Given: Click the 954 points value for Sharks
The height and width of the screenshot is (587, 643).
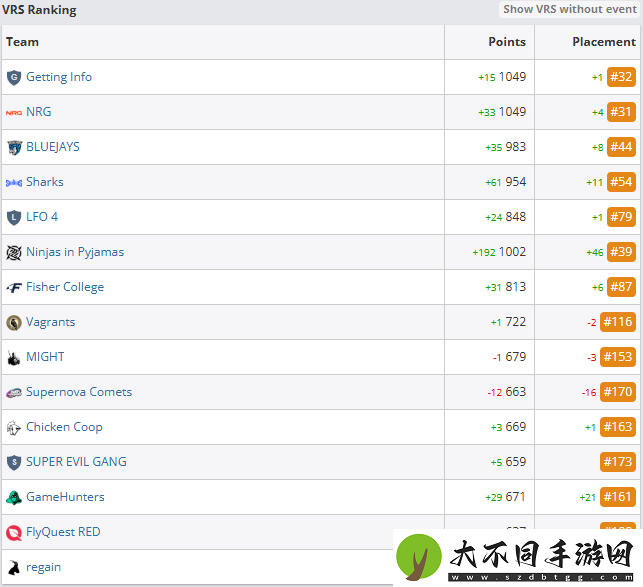Looking at the screenshot, I should pos(516,182).
